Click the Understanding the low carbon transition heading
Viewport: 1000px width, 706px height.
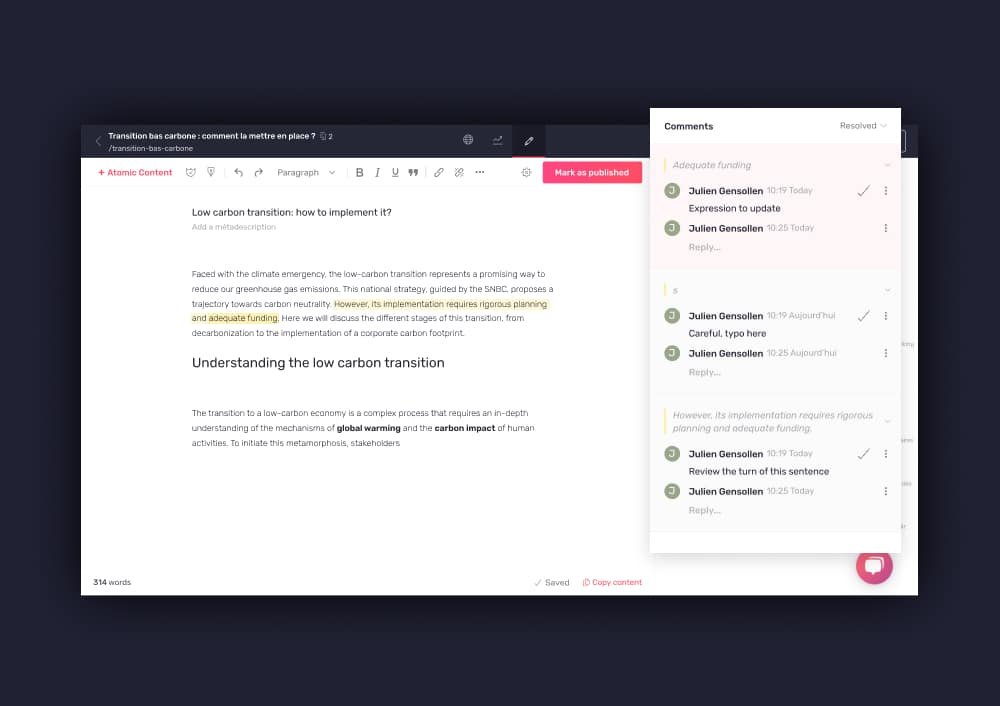click(318, 363)
